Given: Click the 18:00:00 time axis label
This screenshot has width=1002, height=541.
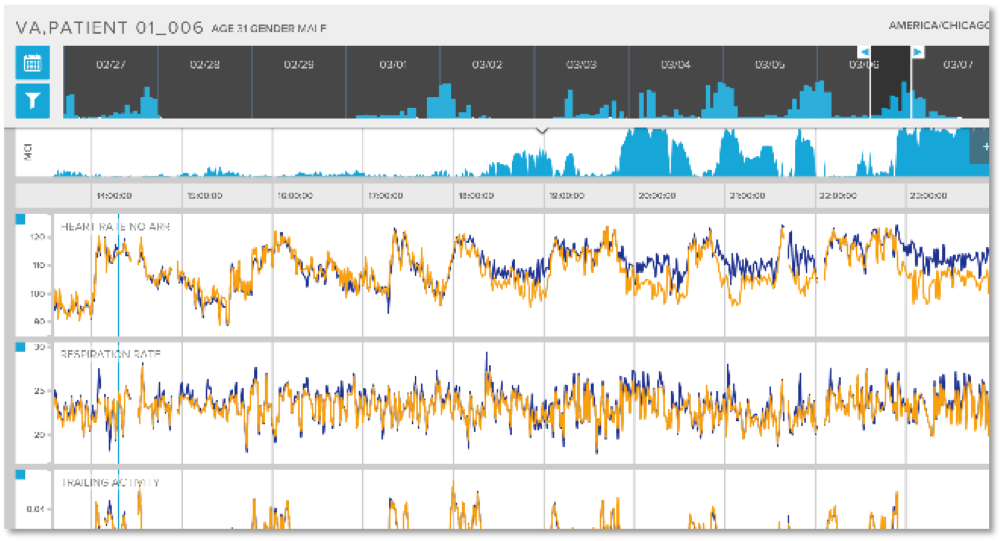Looking at the screenshot, I should tap(476, 196).
